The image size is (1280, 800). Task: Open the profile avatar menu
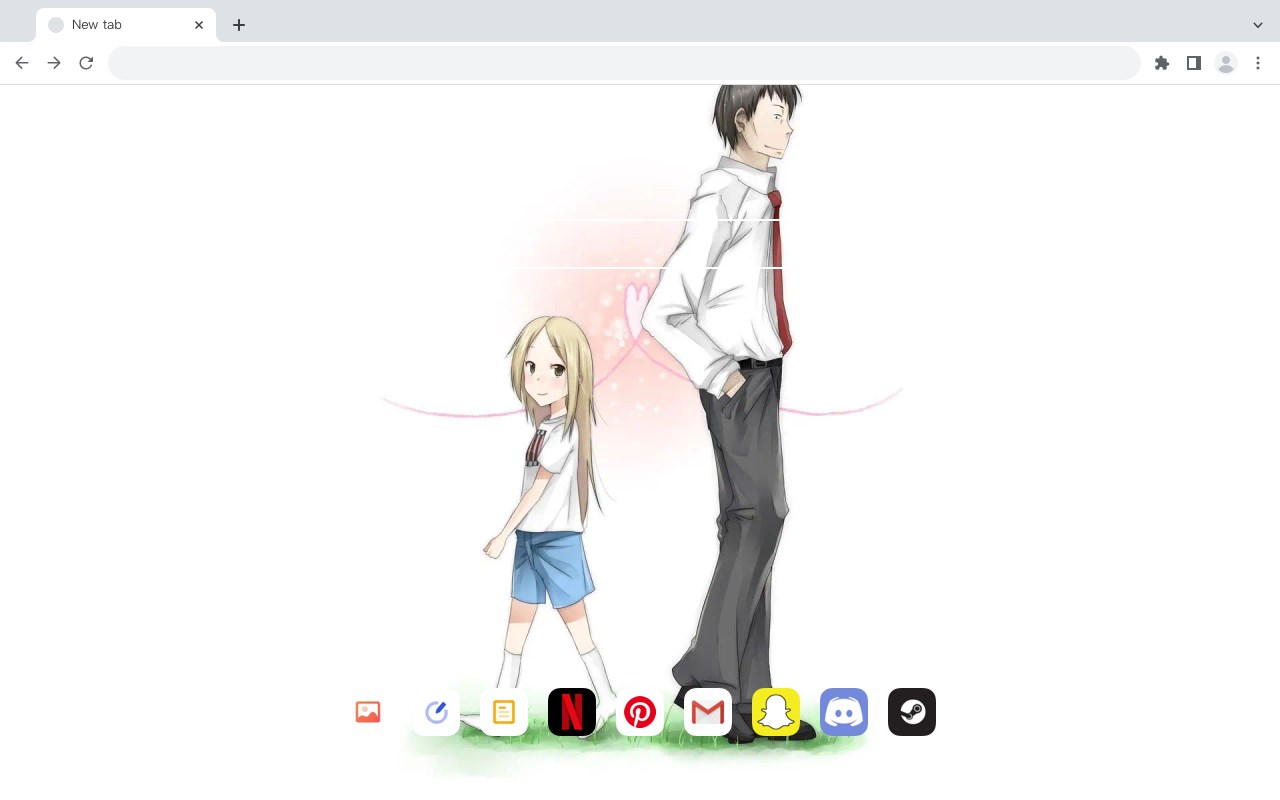pyautogui.click(x=1226, y=63)
